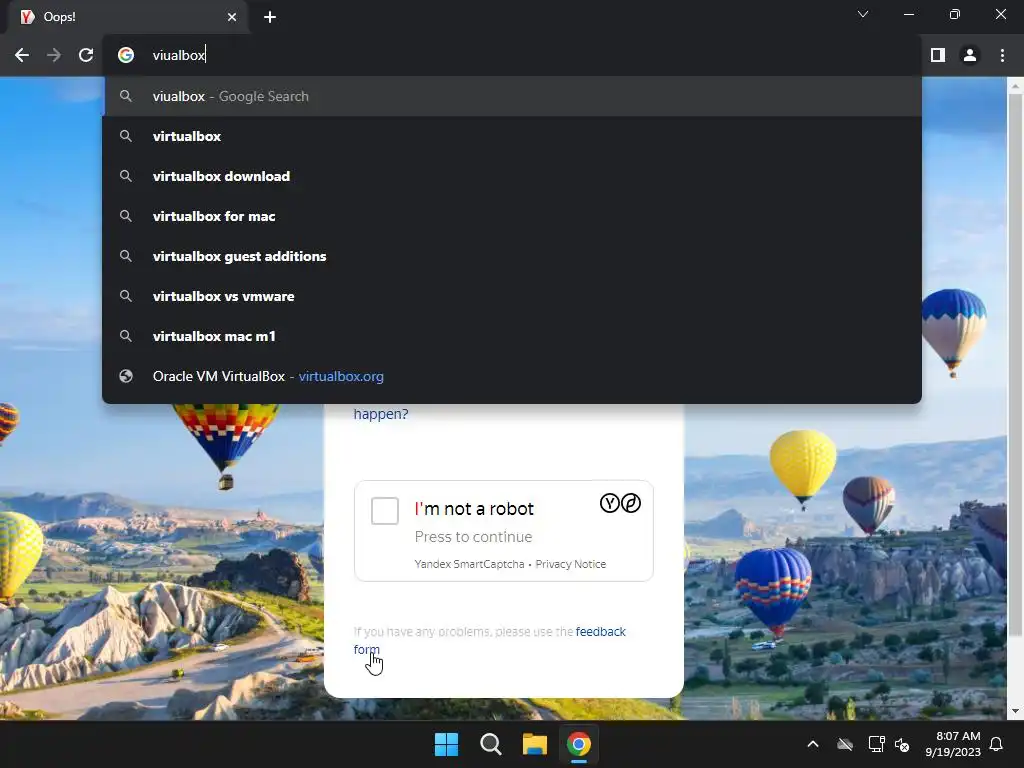This screenshot has width=1024, height=768.
Task: Click the globe icon beside Oracle VM VirtualBox
Action: click(x=126, y=376)
